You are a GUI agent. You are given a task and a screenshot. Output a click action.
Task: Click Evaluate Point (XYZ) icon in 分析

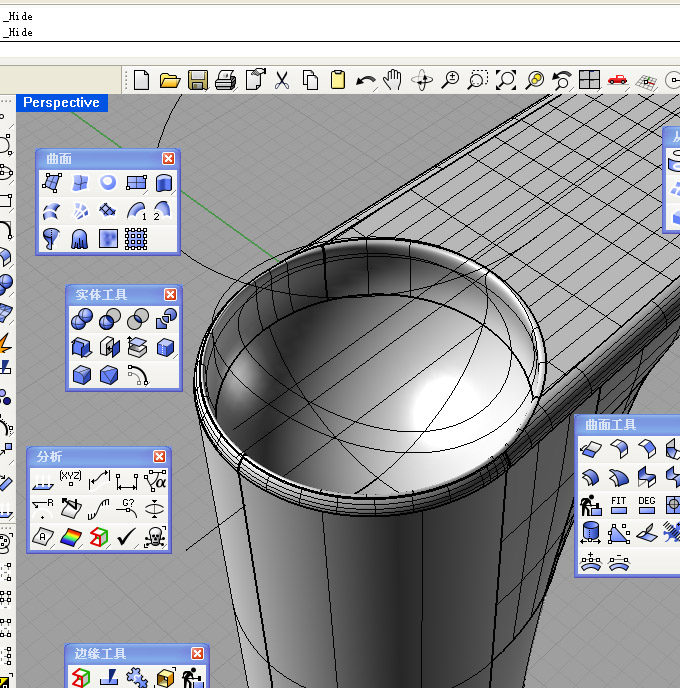click(70, 478)
